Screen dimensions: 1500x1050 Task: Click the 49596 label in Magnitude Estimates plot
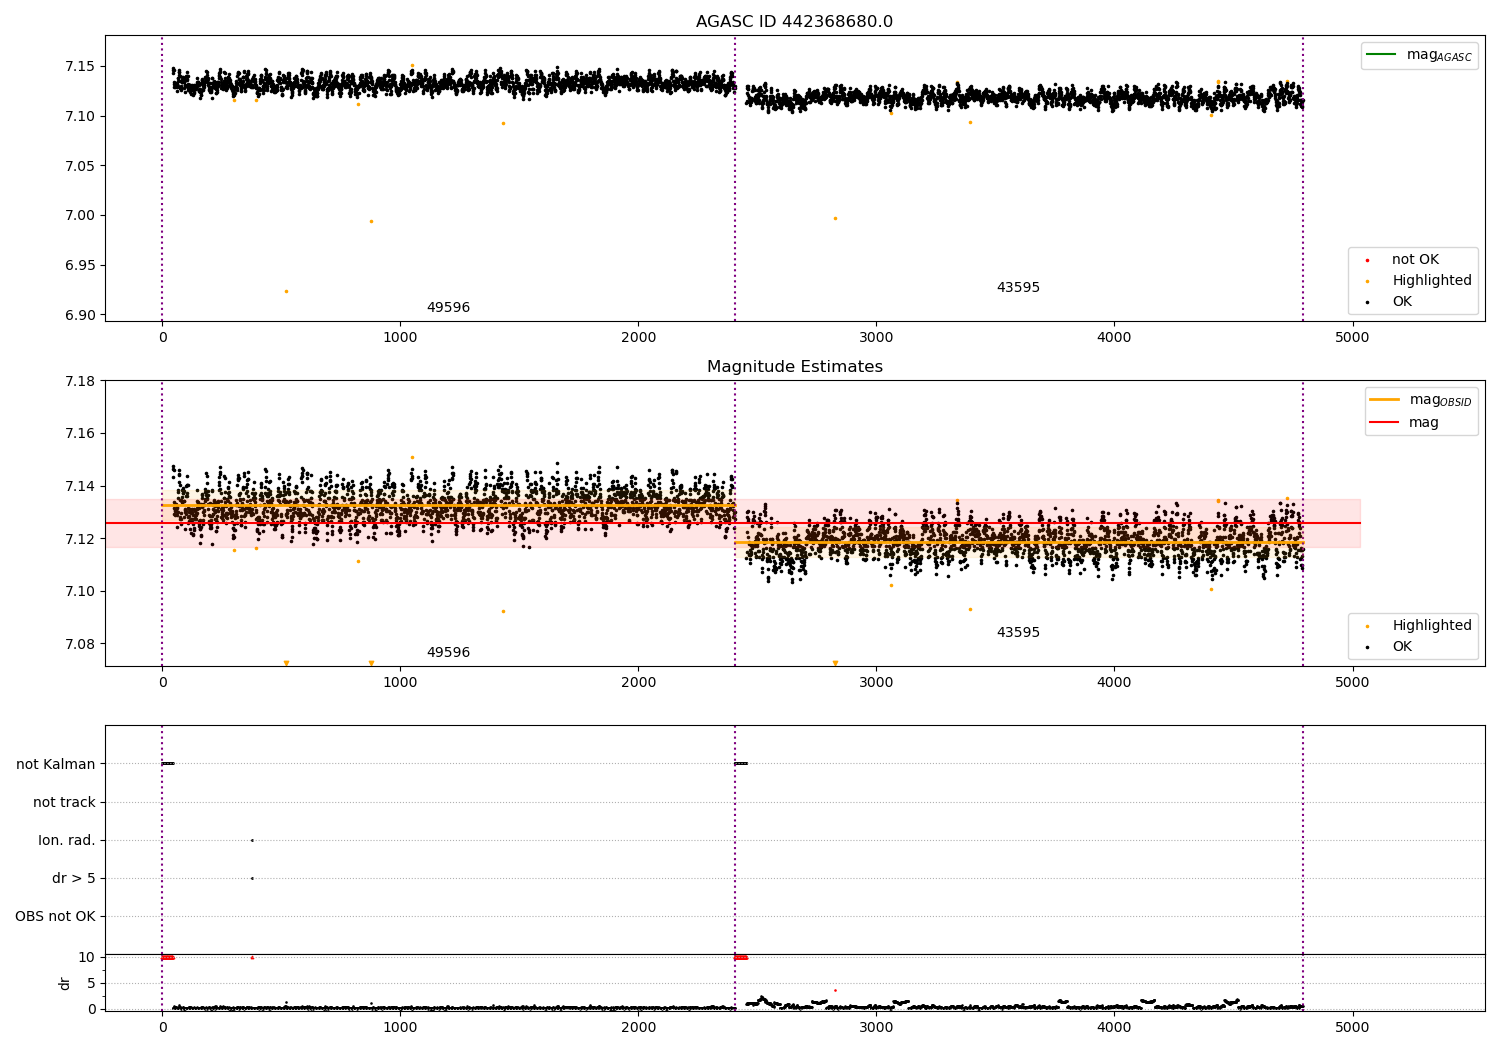(x=448, y=653)
